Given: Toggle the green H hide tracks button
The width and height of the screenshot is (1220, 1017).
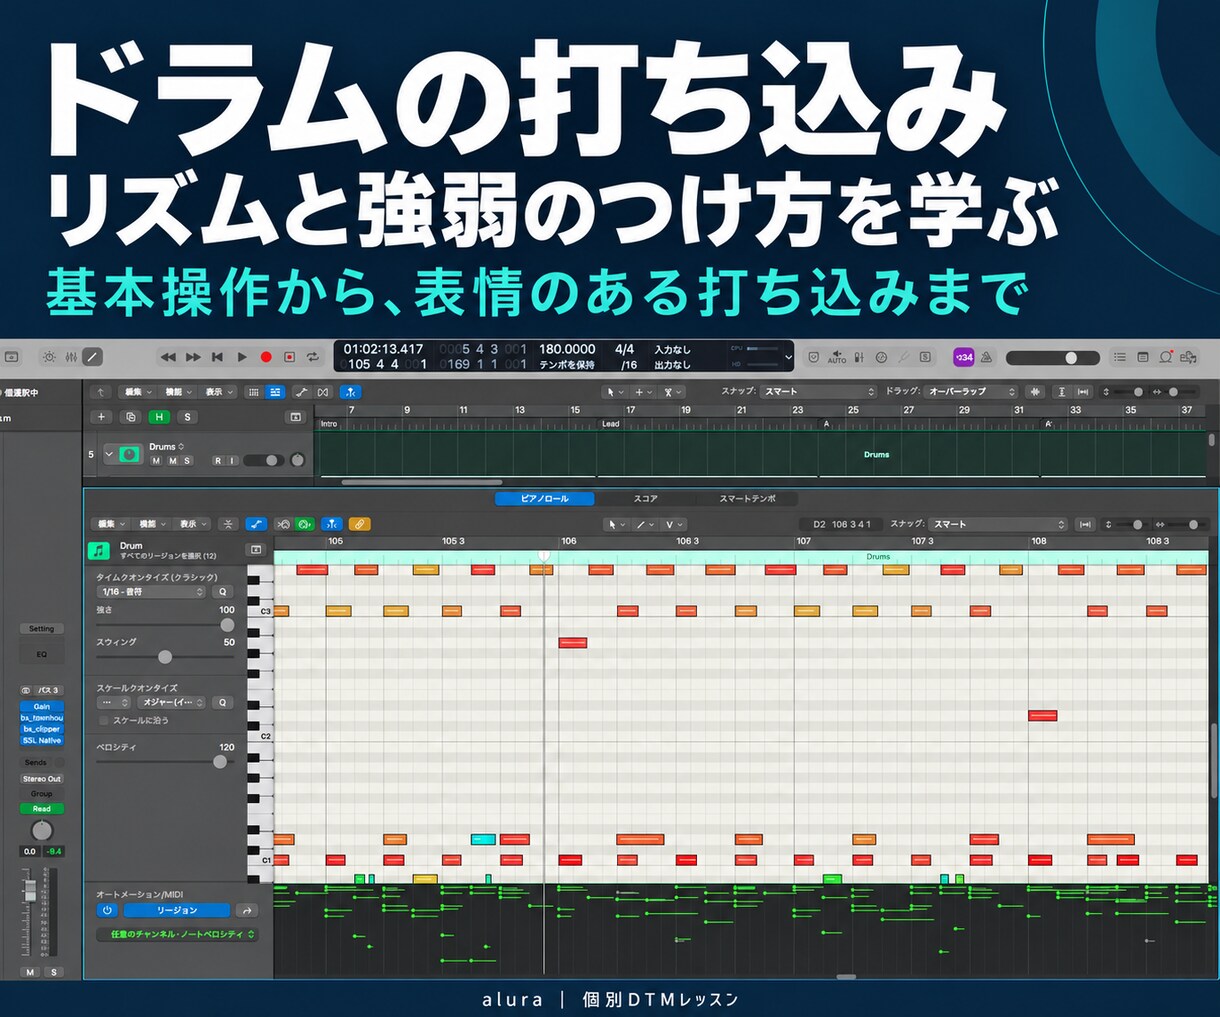Looking at the screenshot, I should click(158, 417).
